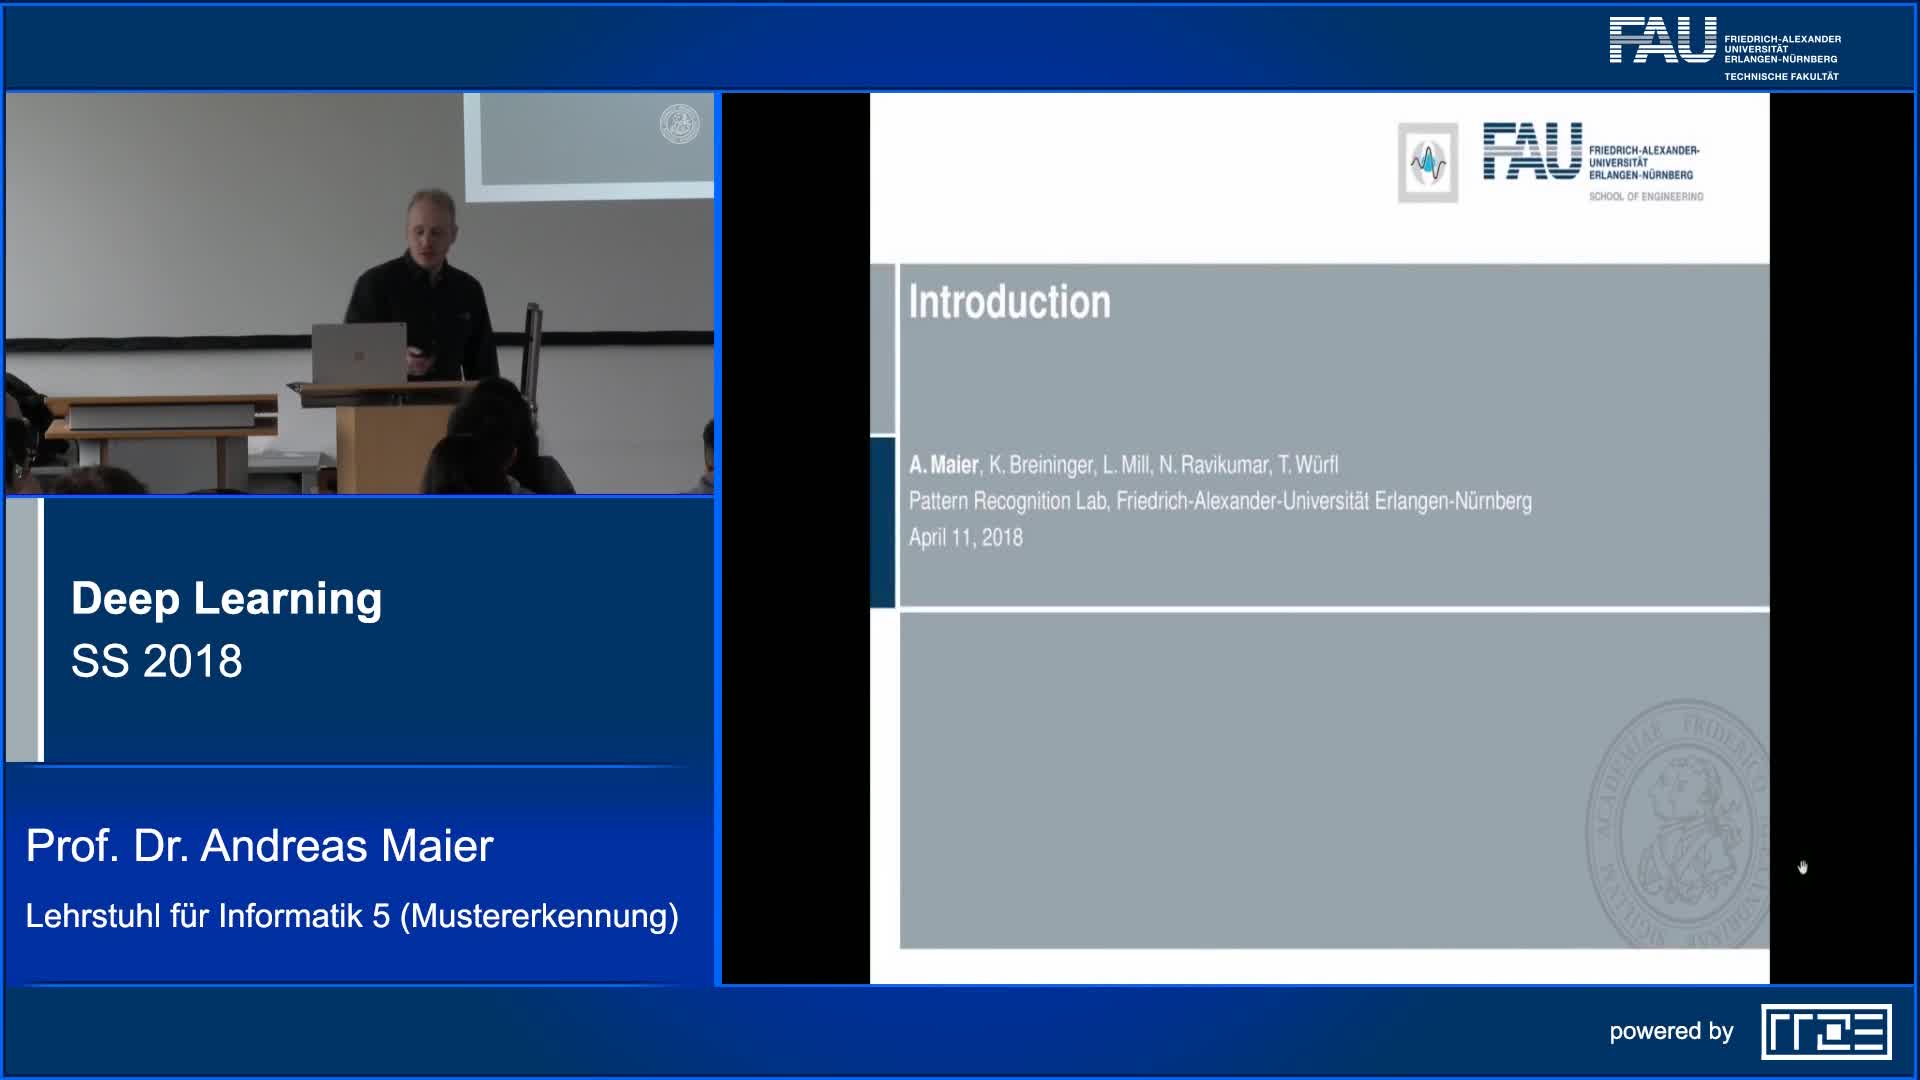1920x1080 pixels.
Task: Click 'Prof. Dr. Andreas Maier' name
Action: tap(259, 846)
